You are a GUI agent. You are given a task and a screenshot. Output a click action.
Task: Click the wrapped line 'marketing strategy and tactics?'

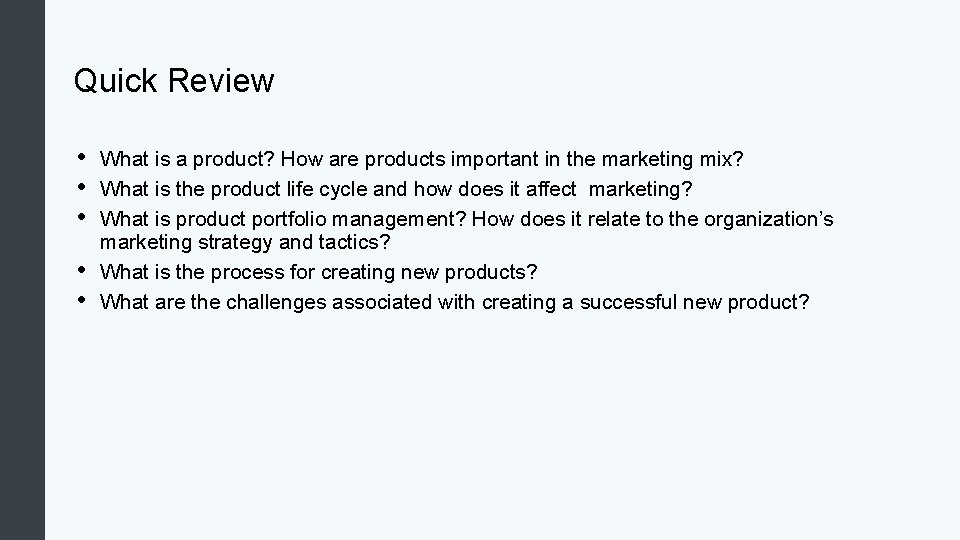coord(246,243)
